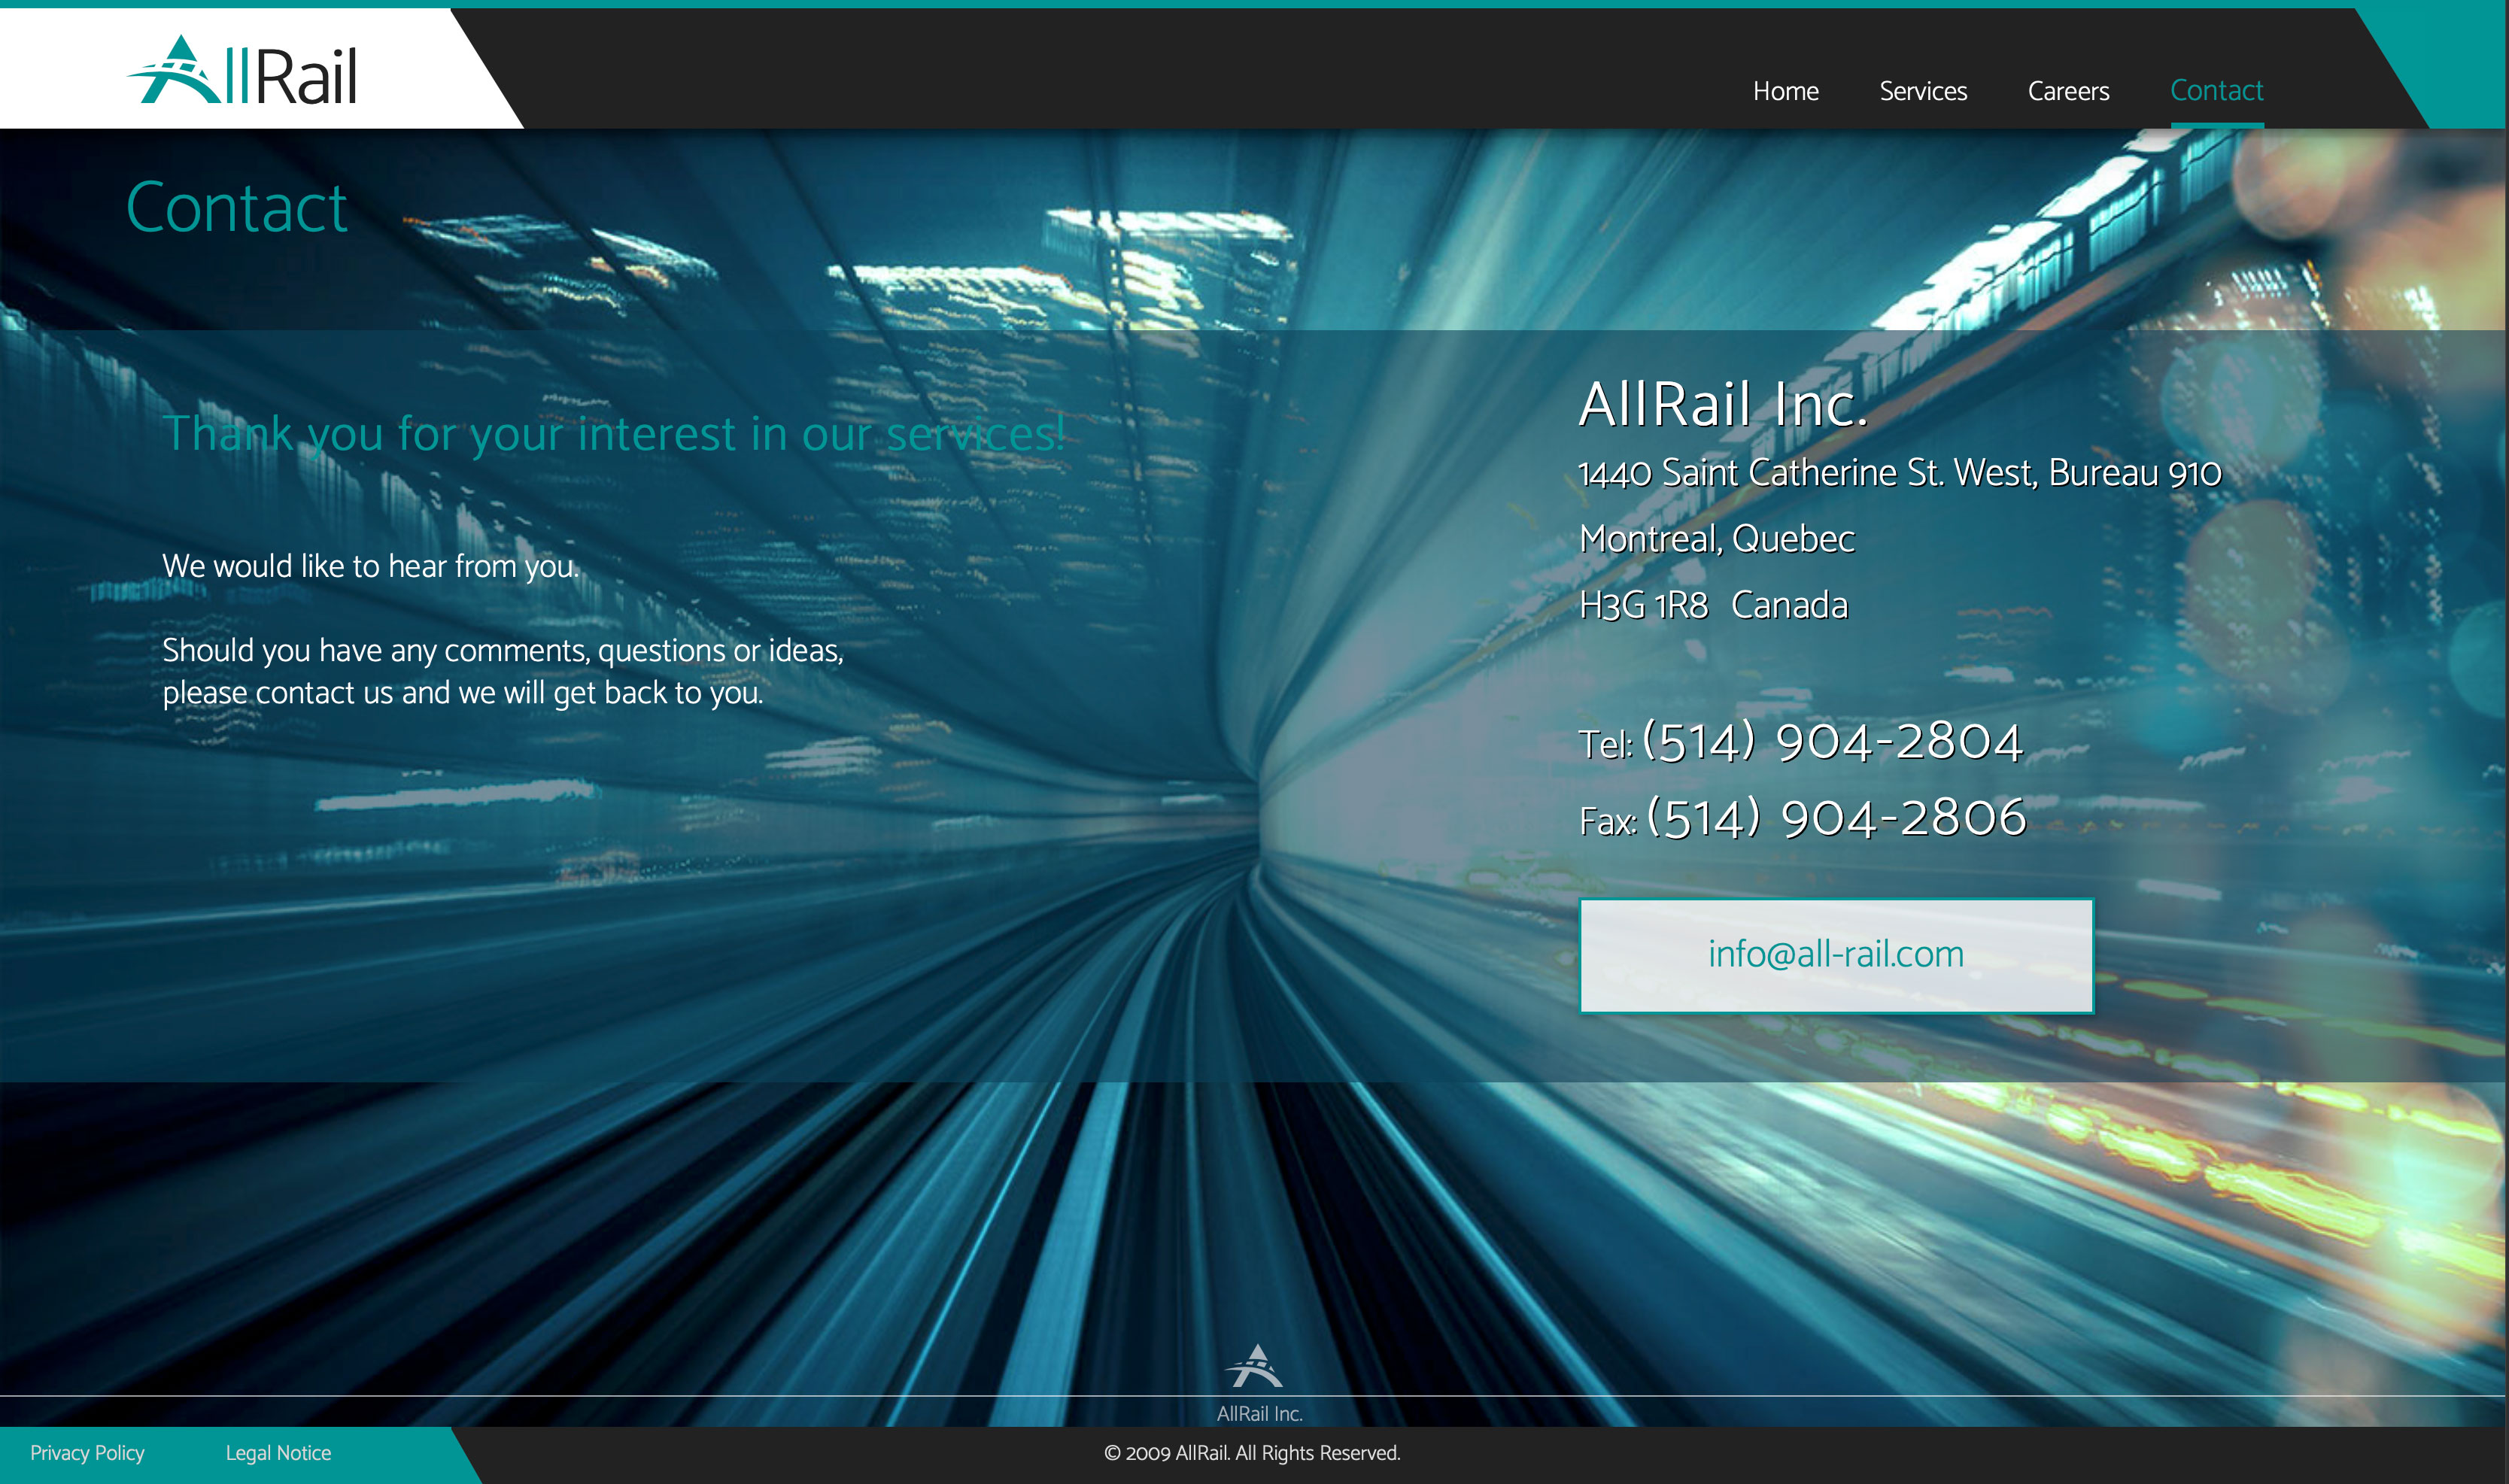Open the Careers page
2509x1484 pixels.
(x=2067, y=91)
